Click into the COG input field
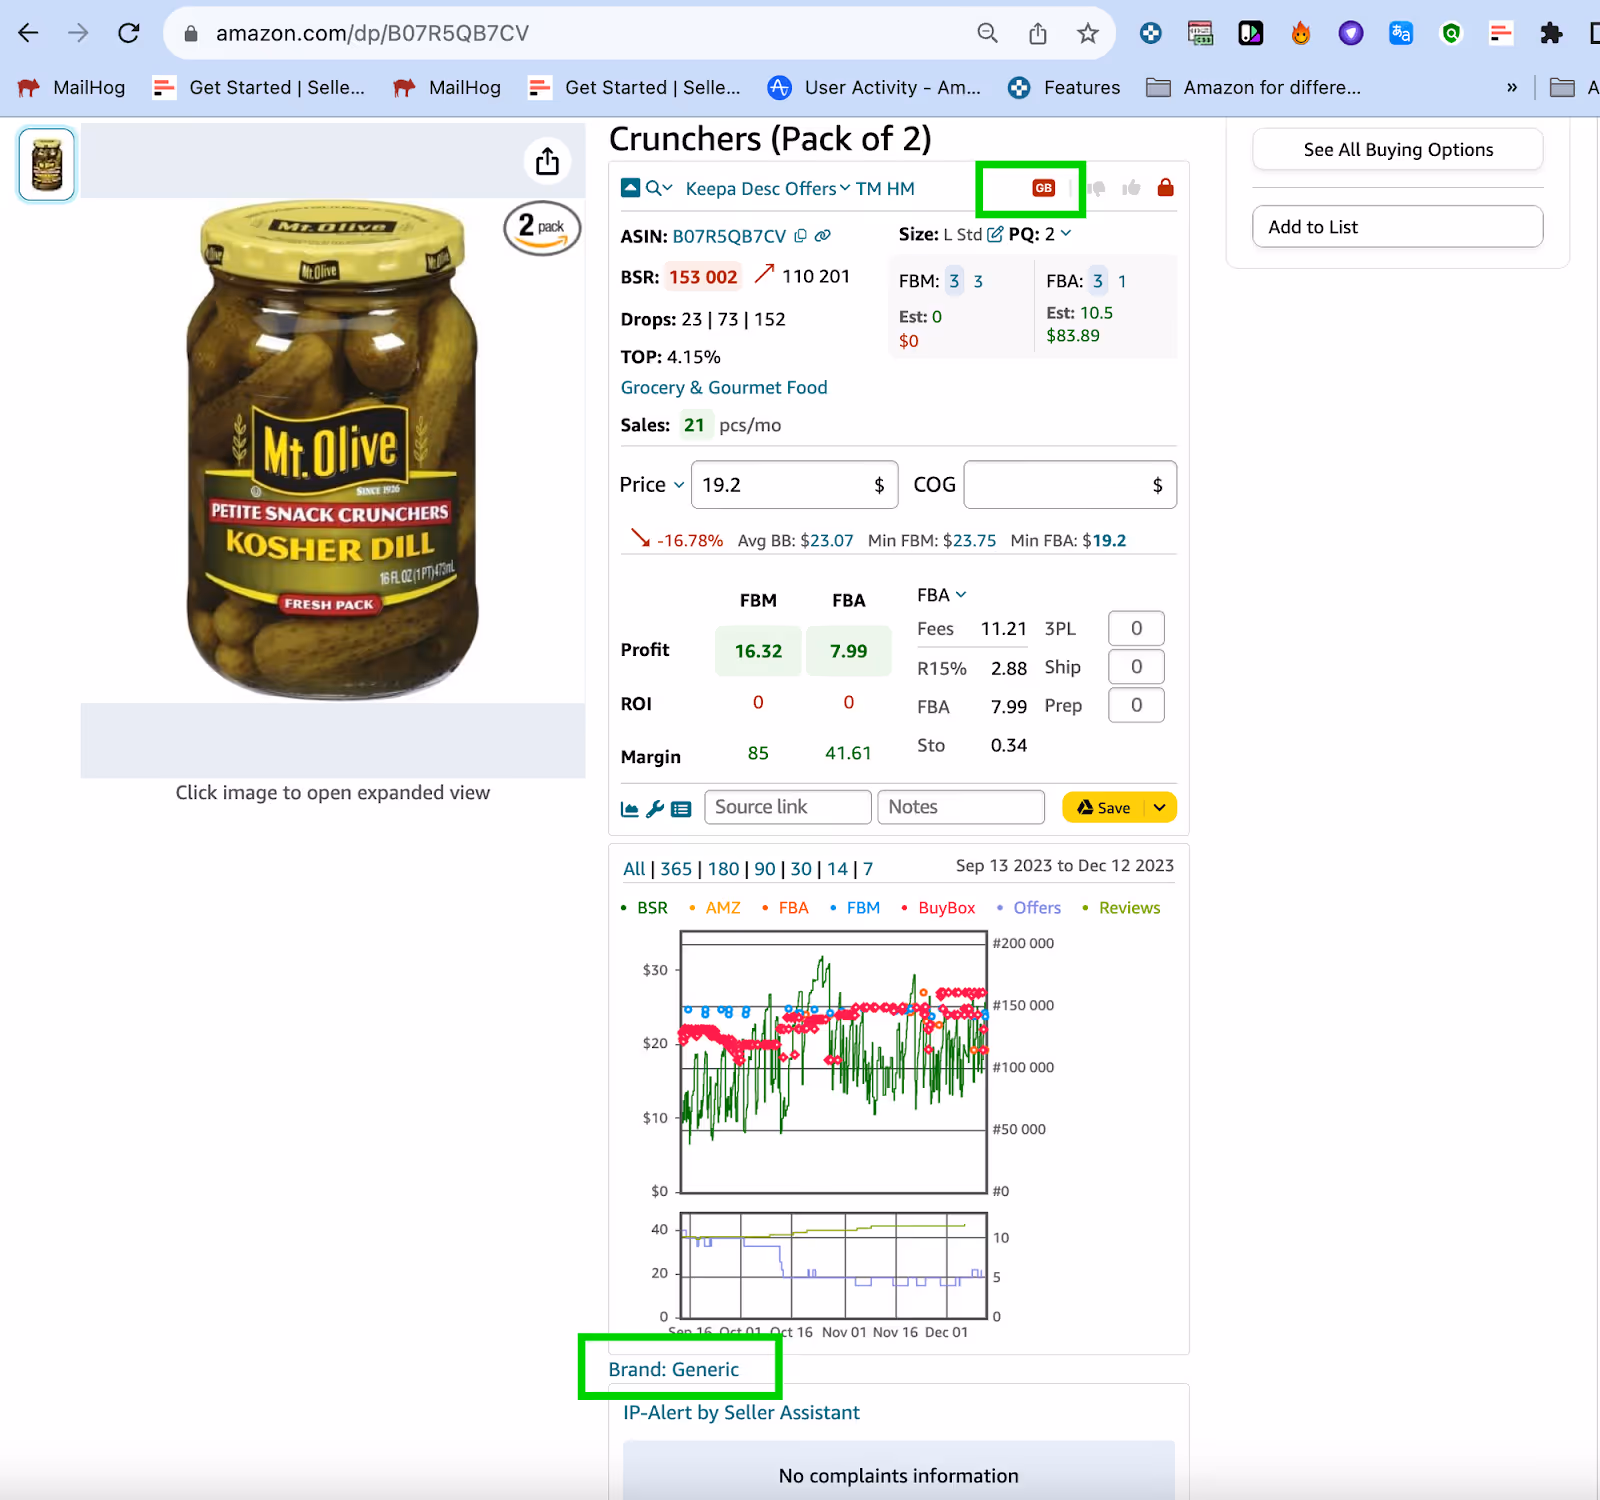1600x1500 pixels. (1070, 485)
